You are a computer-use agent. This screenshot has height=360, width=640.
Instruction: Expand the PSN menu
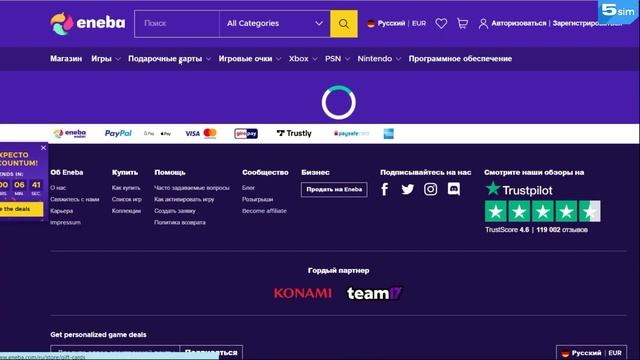tap(337, 59)
